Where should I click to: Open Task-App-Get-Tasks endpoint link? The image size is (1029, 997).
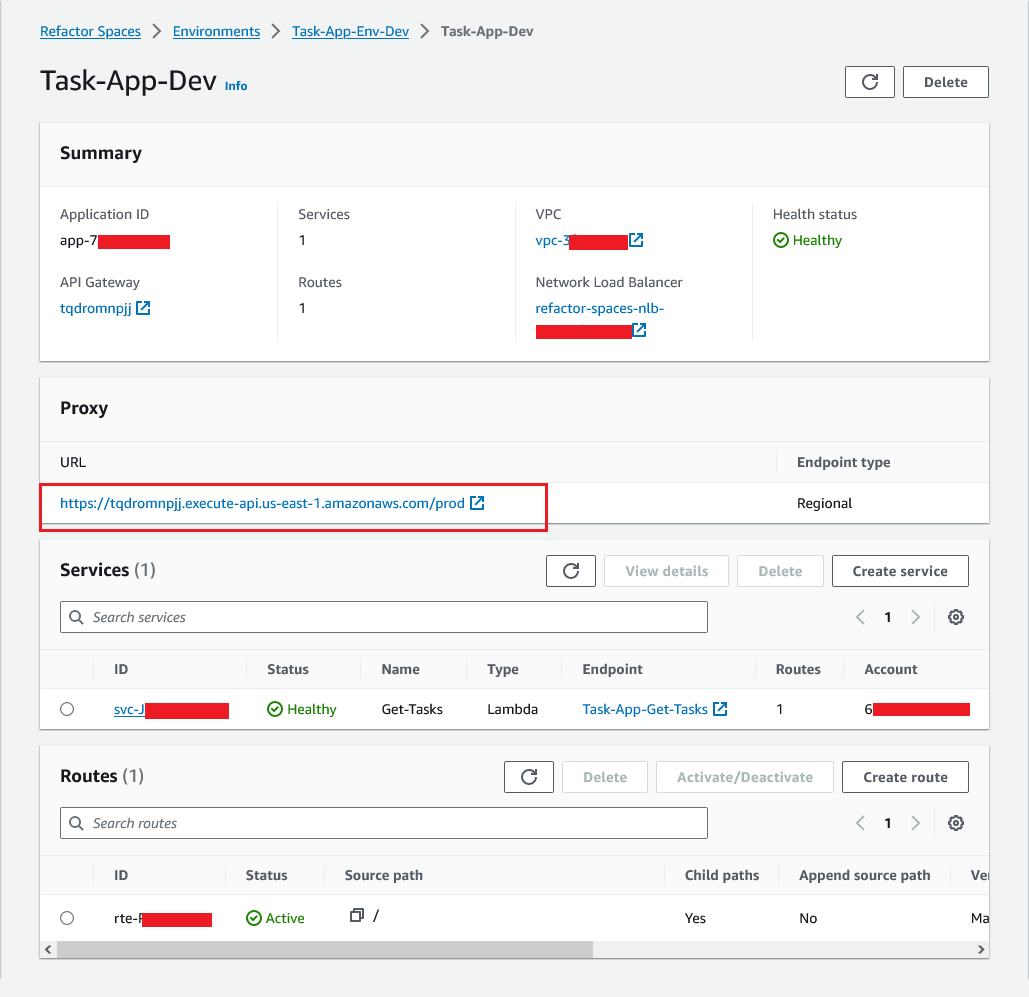point(645,709)
